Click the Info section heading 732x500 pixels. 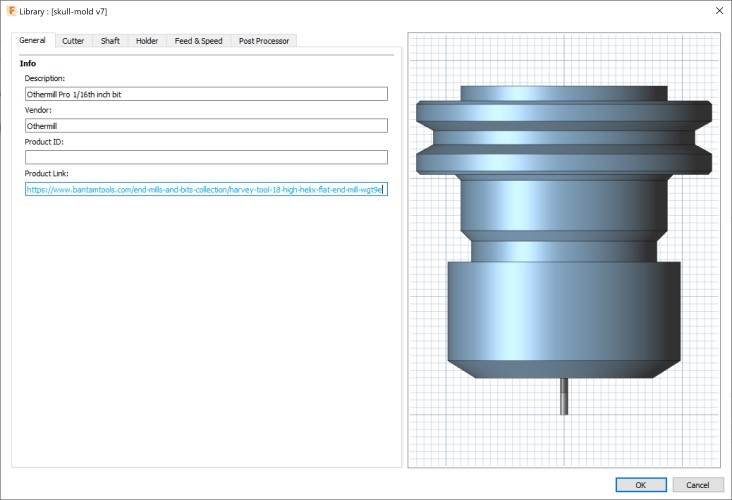28,63
